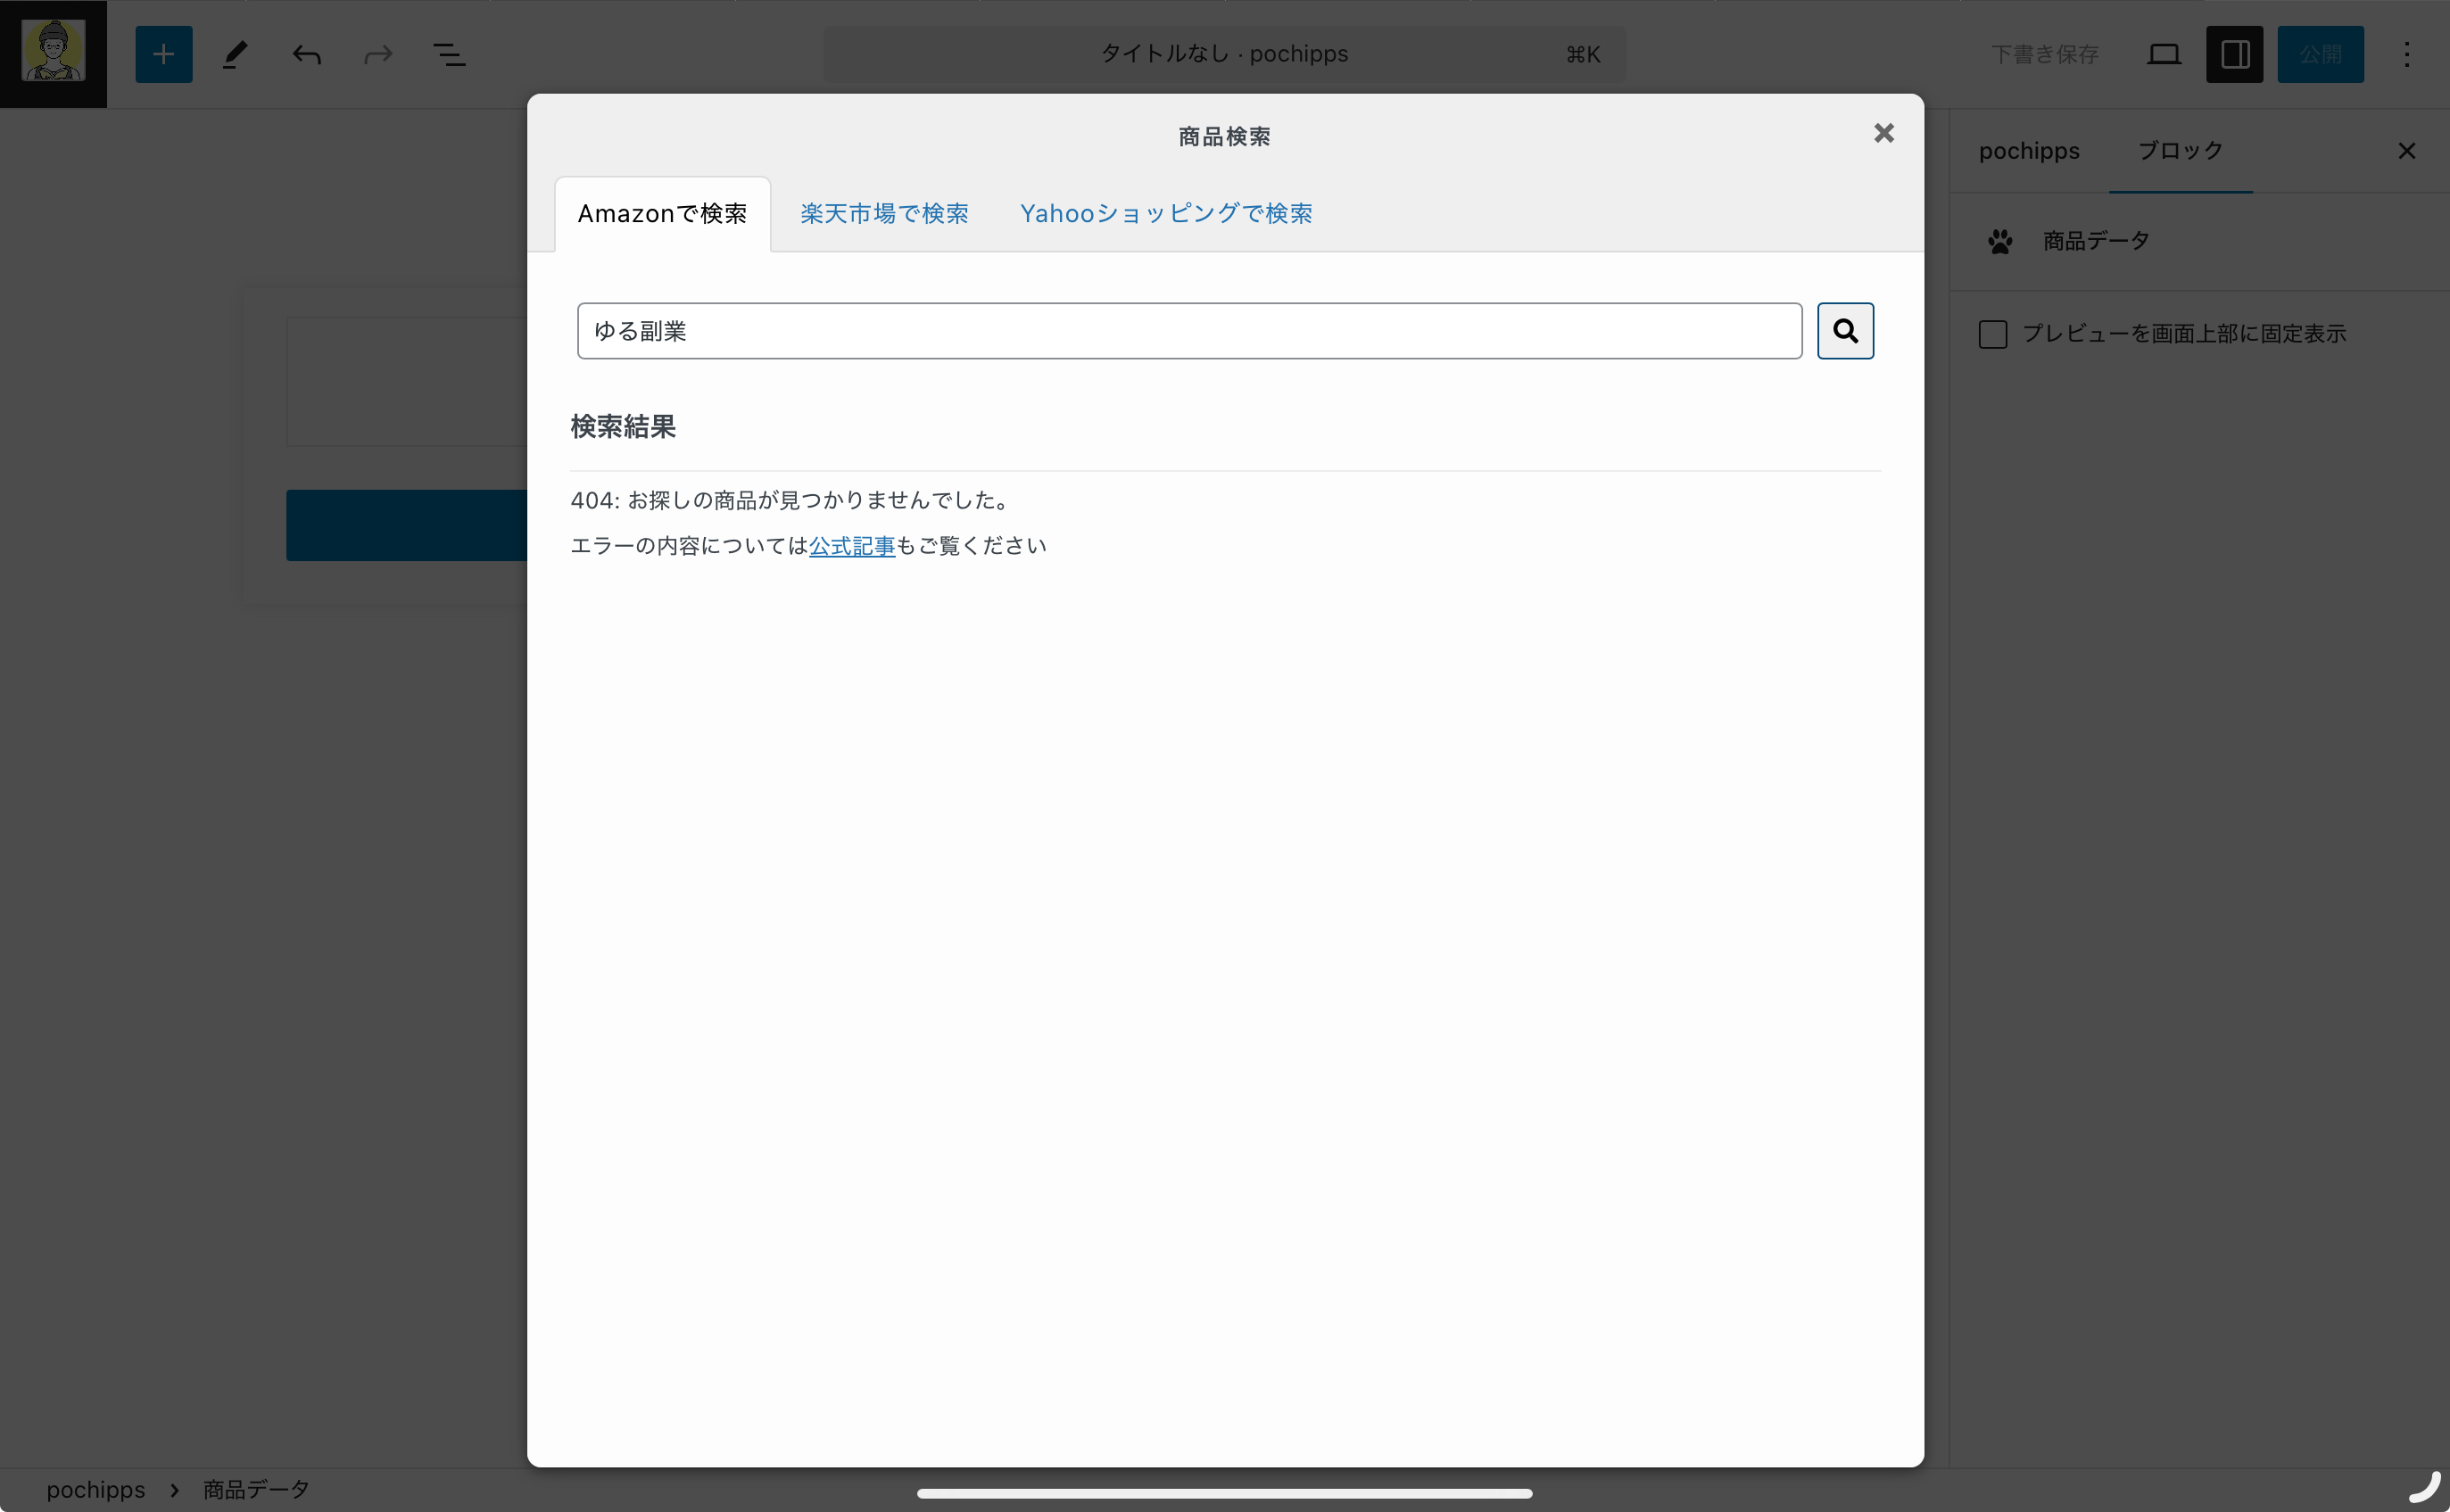Click 下書き保存 button

tap(2045, 54)
